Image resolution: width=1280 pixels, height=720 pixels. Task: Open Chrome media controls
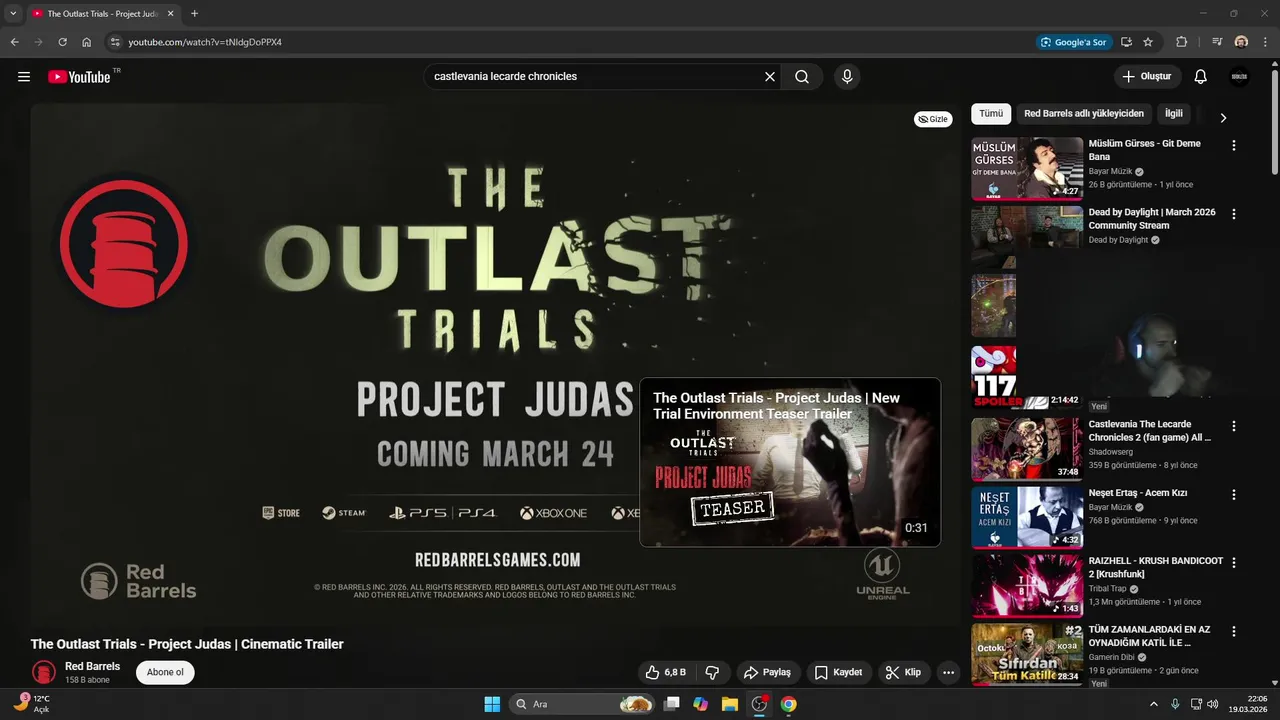point(1217,42)
